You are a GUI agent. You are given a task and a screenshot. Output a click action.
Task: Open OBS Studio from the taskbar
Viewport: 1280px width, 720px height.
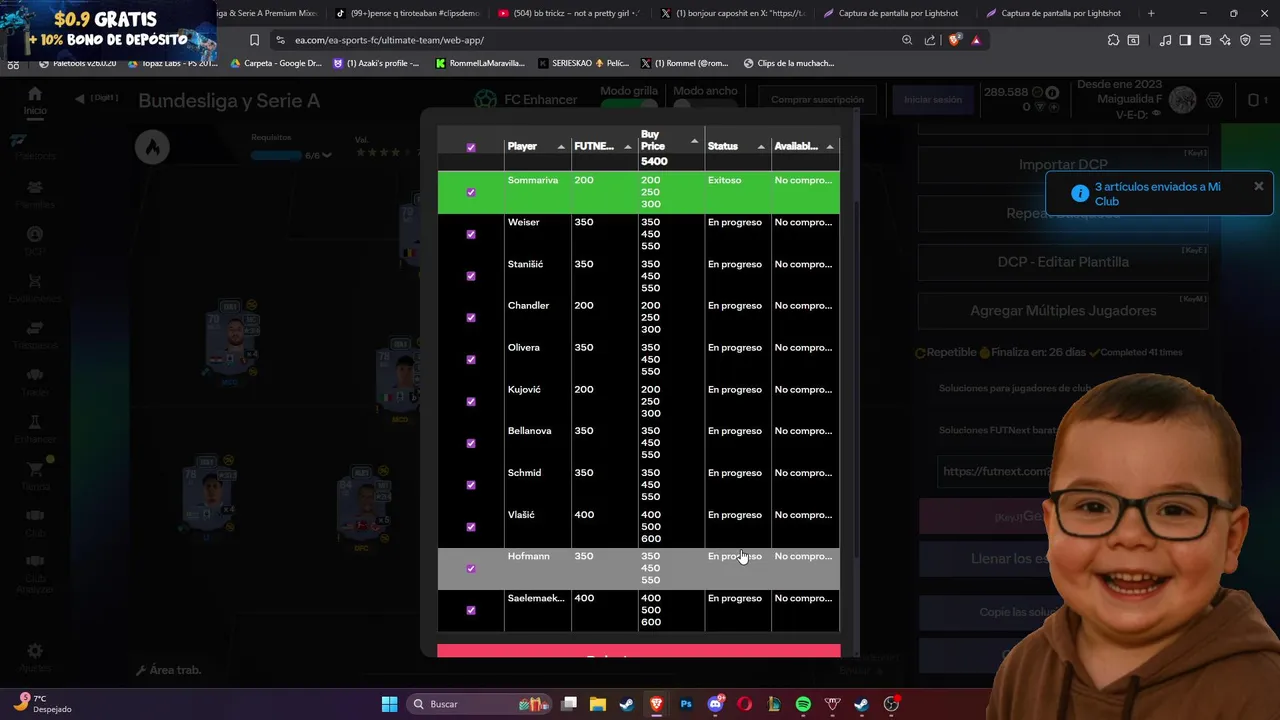891,704
